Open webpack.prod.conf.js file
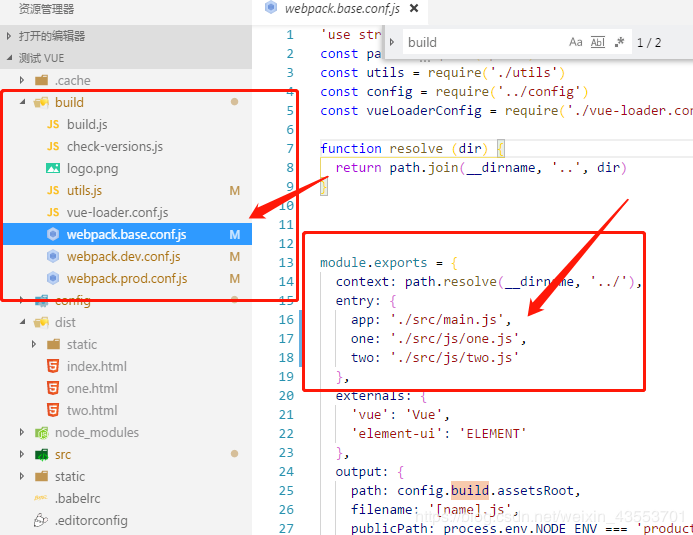The image size is (693, 535). click(127, 279)
